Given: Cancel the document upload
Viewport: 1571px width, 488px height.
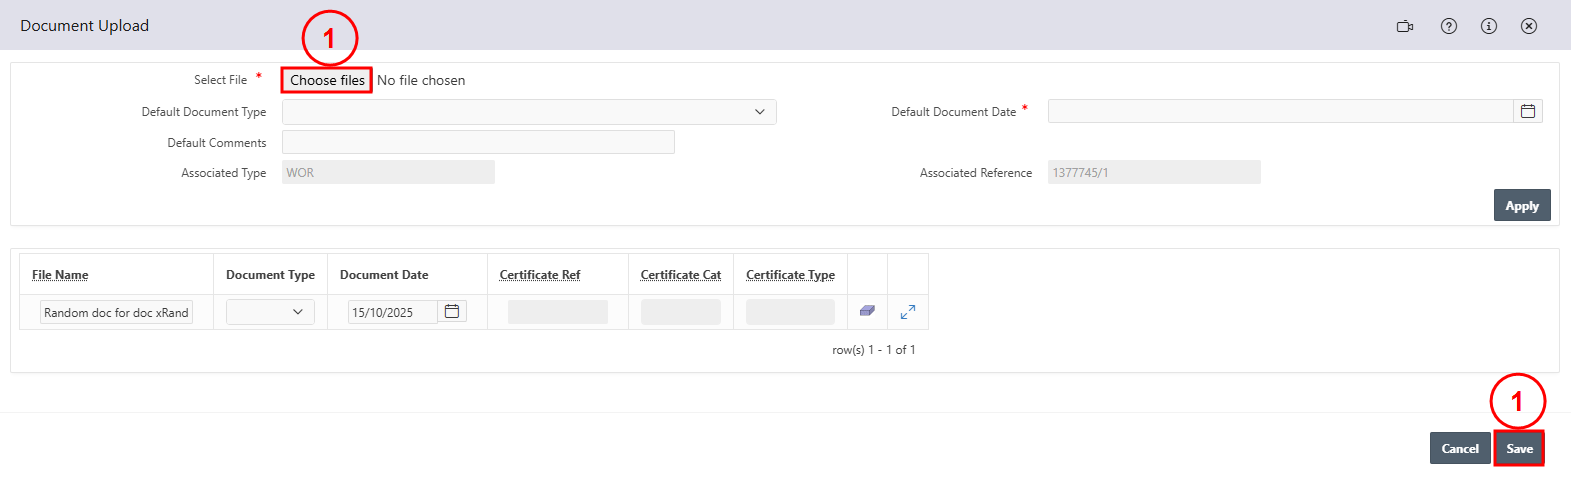Looking at the screenshot, I should tap(1459, 448).
